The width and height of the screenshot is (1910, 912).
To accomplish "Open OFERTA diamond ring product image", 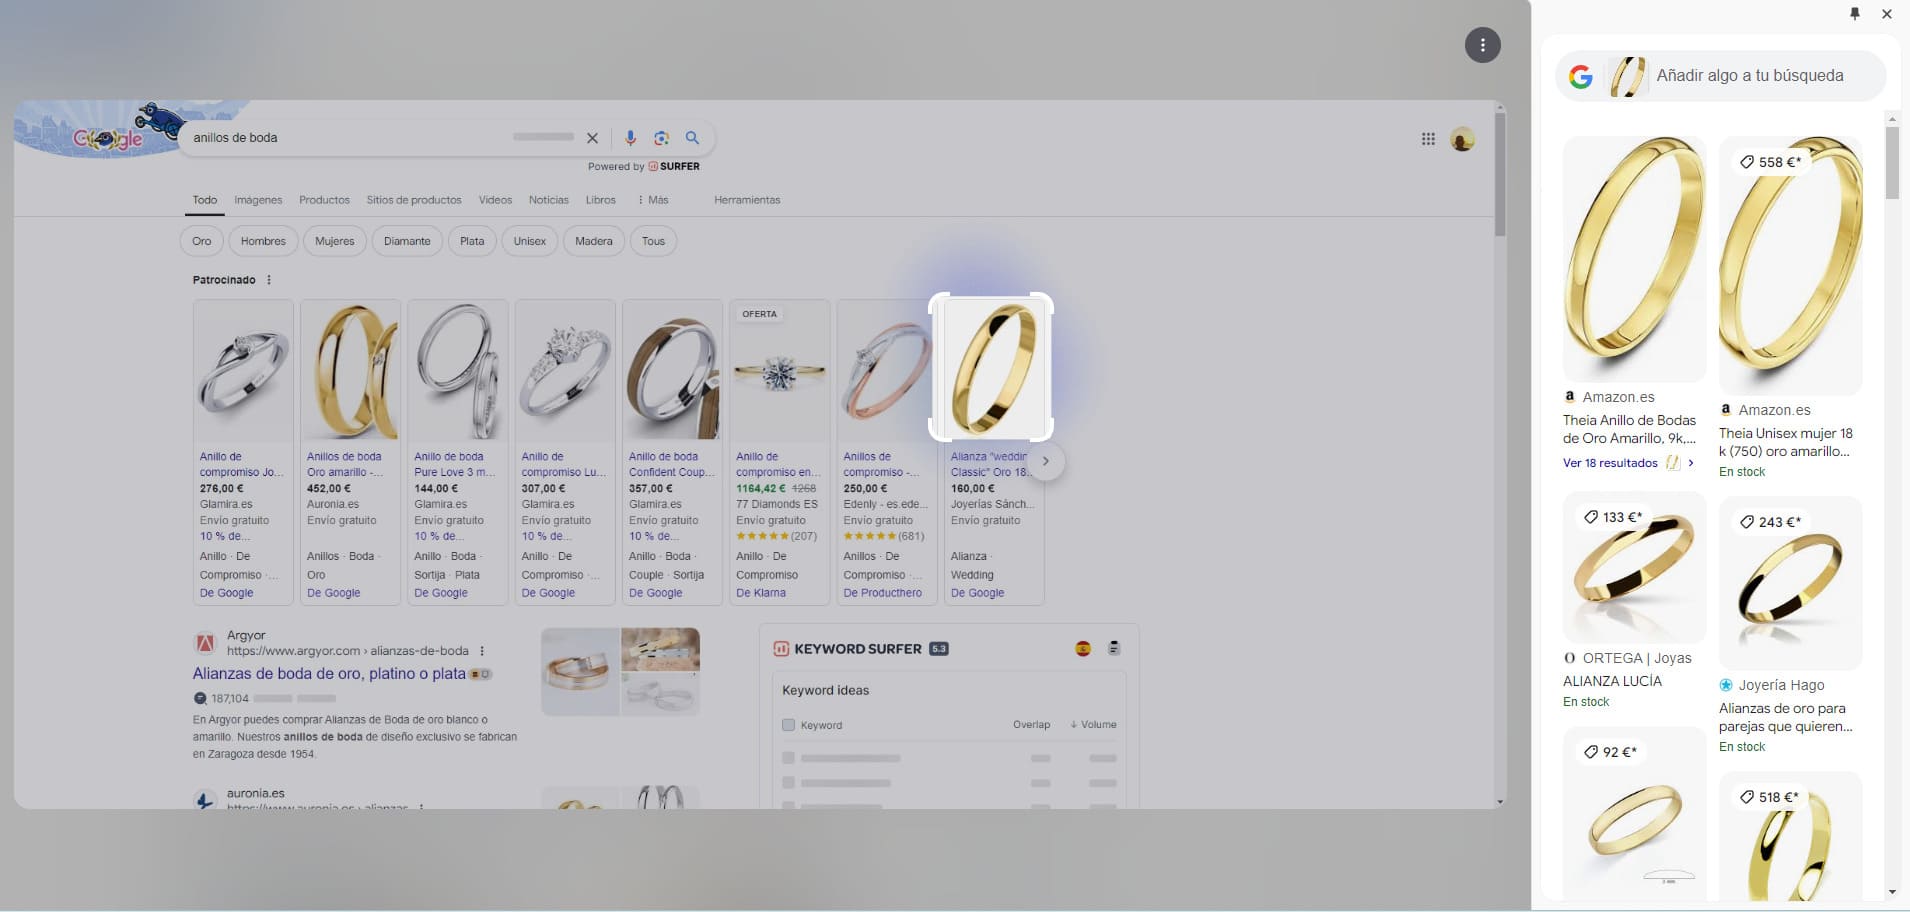I will click(x=779, y=371).
